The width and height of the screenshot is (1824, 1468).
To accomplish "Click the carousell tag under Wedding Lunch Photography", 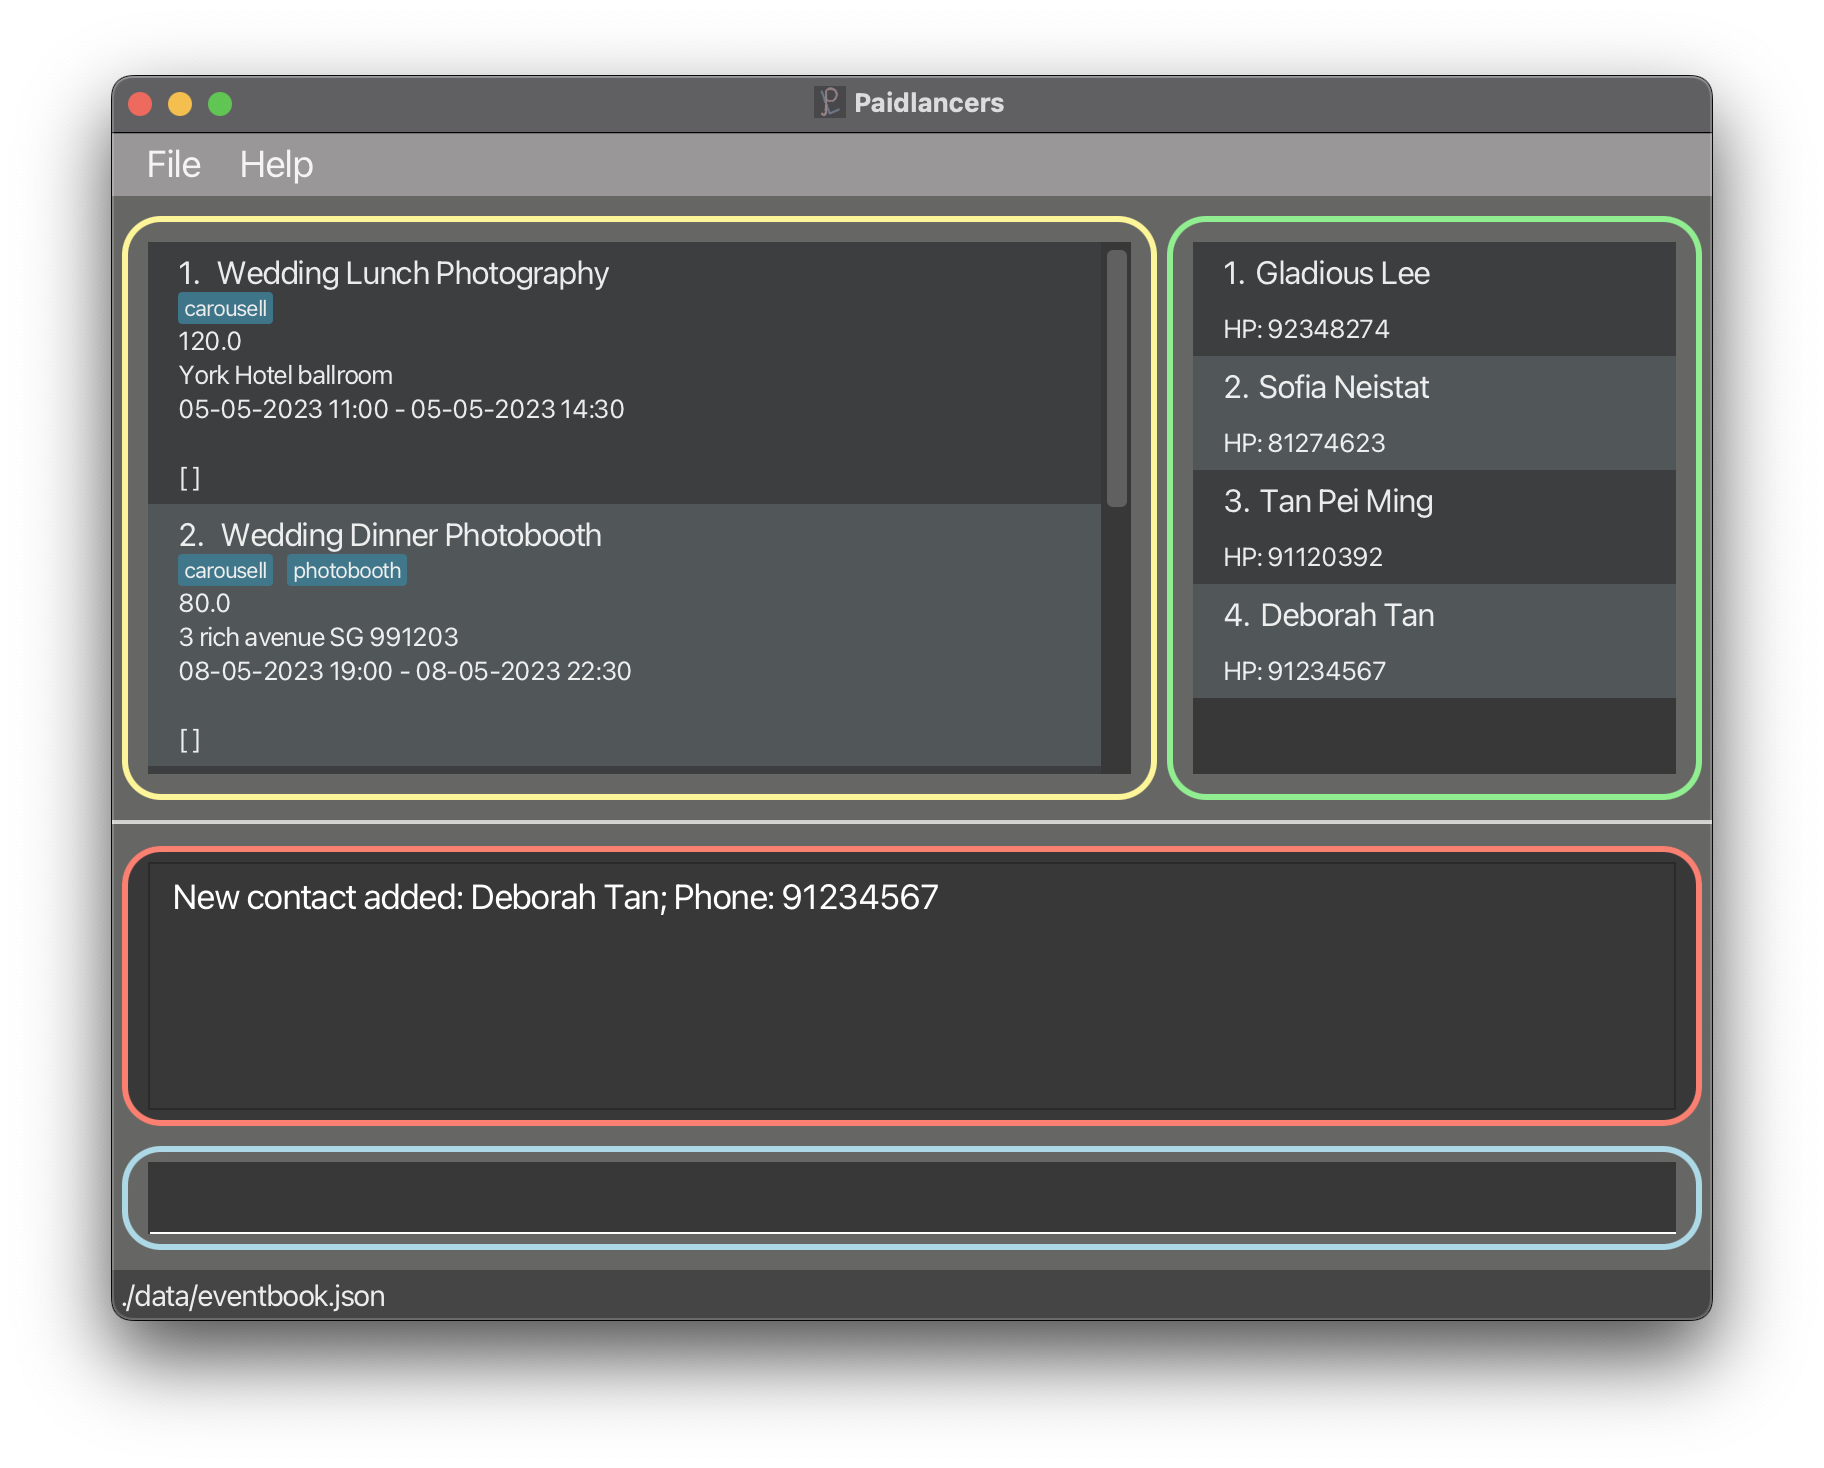I will point(225,308).
